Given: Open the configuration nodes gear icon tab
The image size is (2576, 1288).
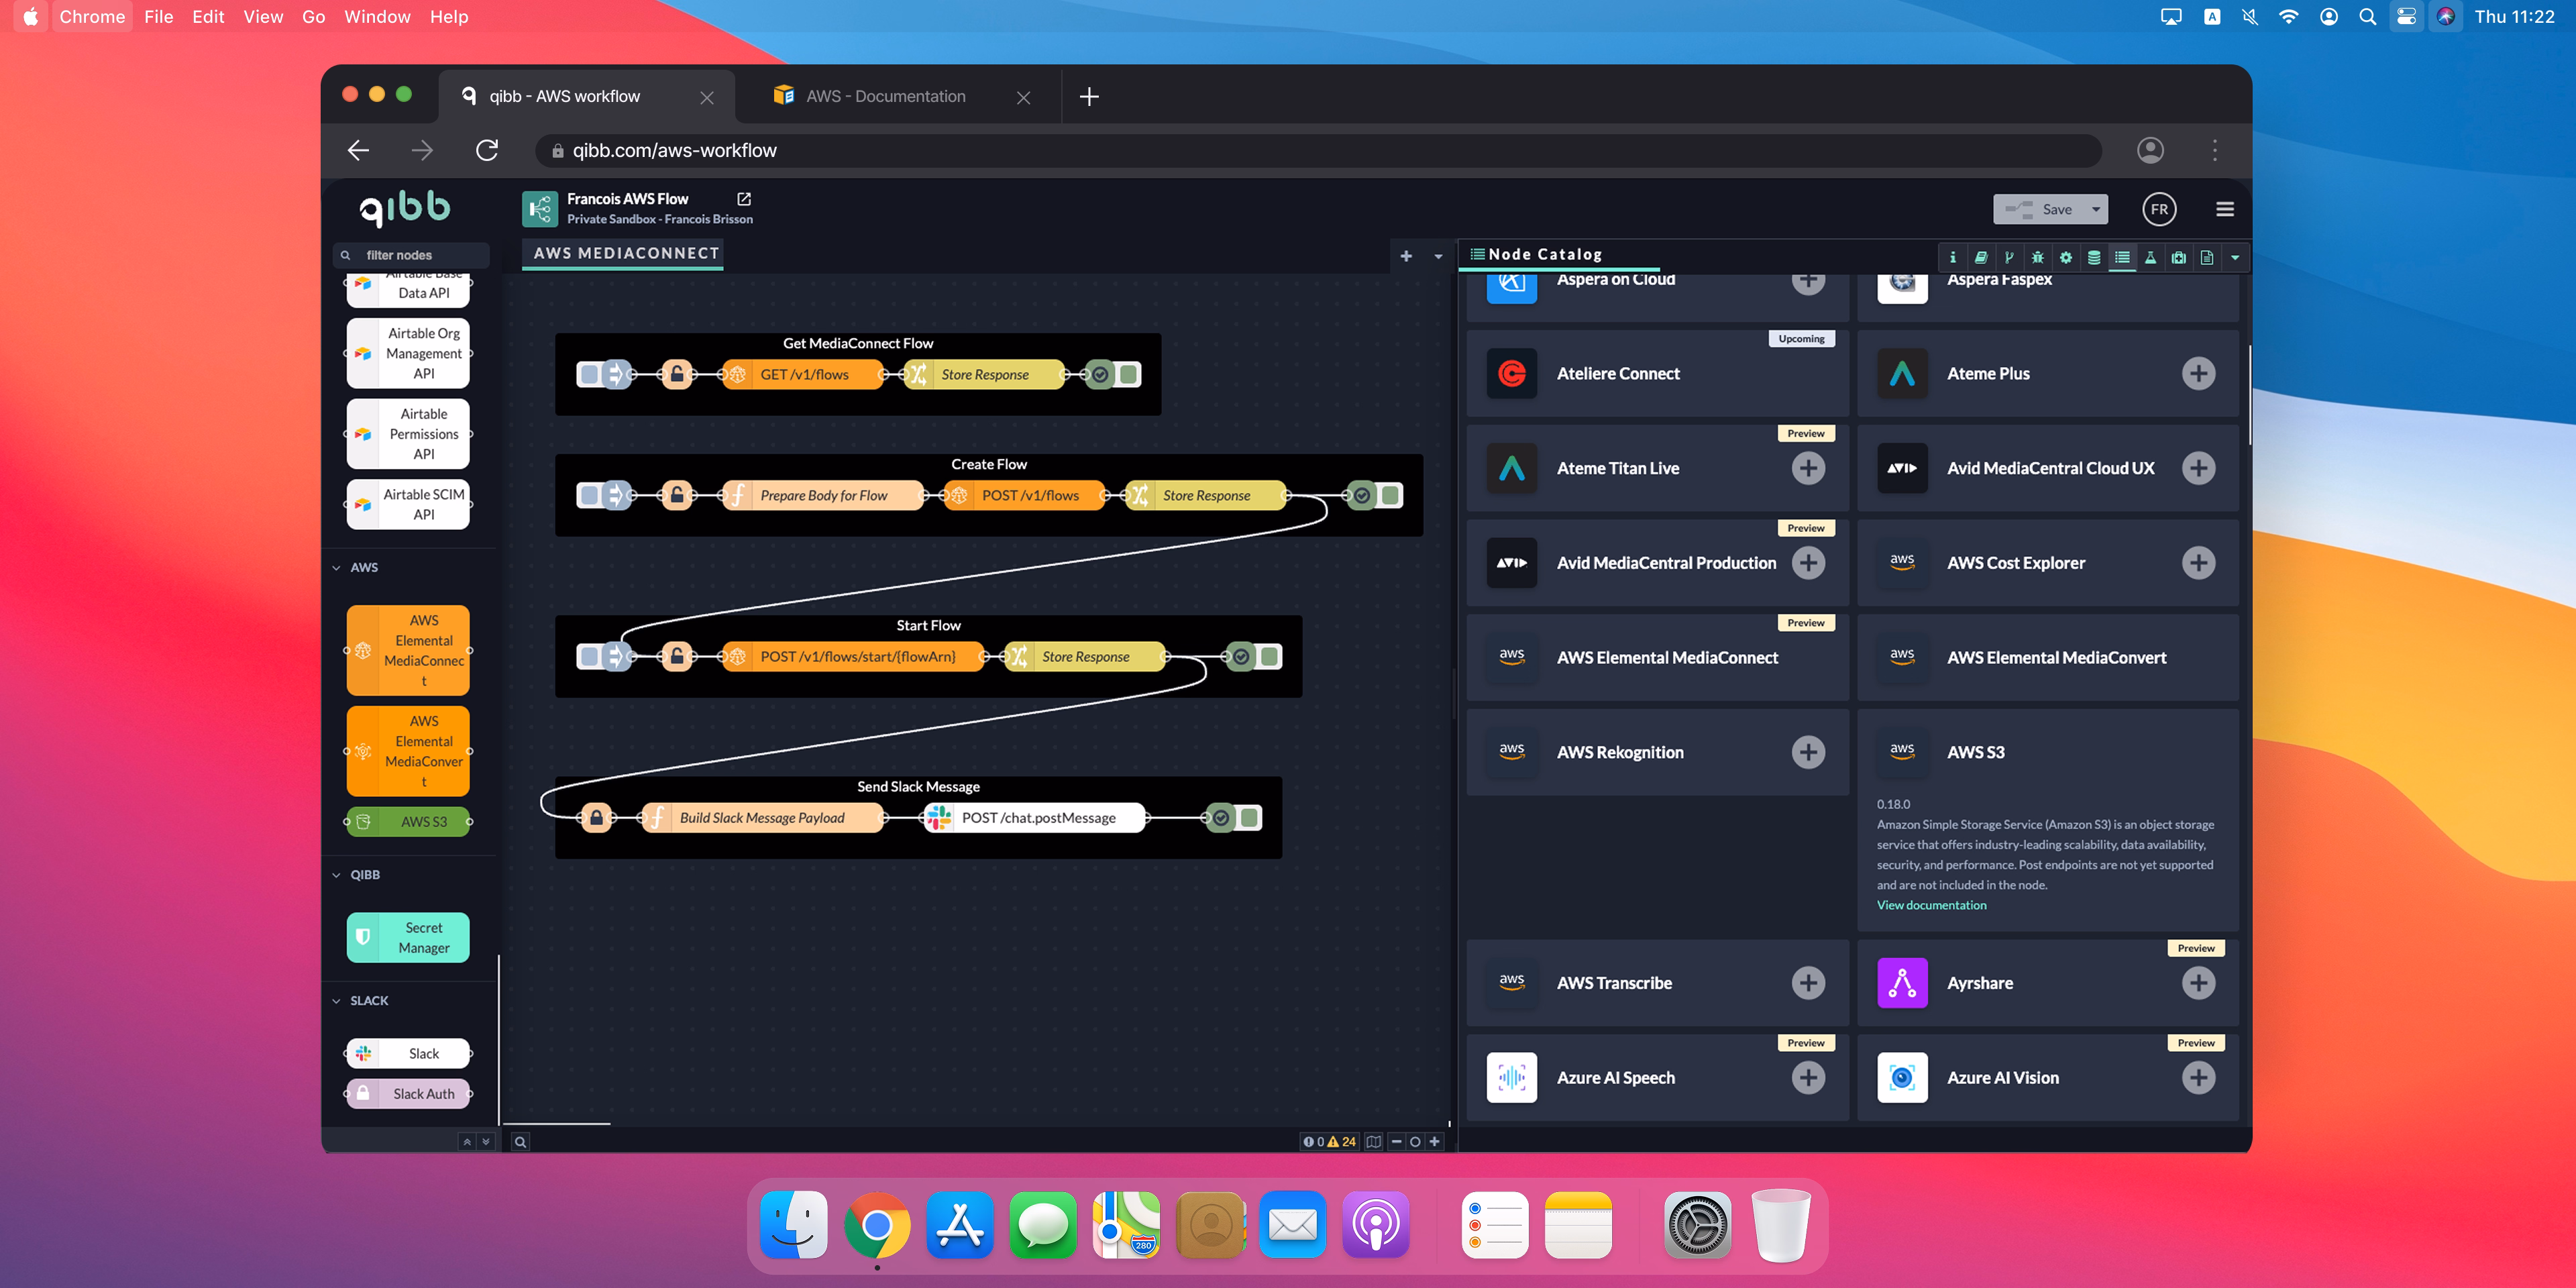Looking at the screenshot, I should pyautogui.click(x=2065, y=257).
